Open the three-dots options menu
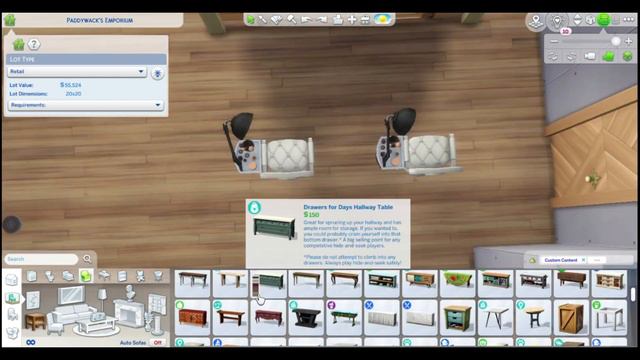The height and width of the screenshot is (360, 640). point(629,20)
